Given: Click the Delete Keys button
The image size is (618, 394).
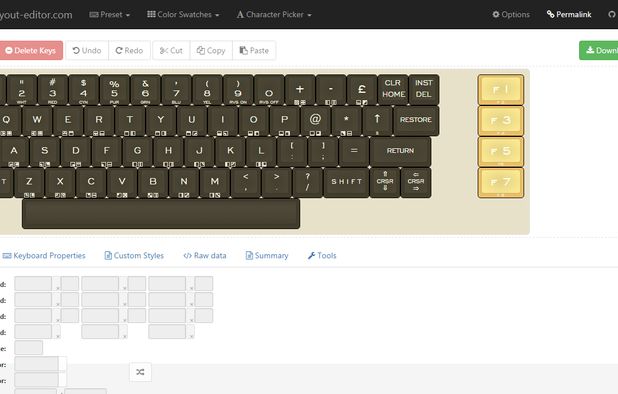Looking at the screenshot, I should (31, 50).
